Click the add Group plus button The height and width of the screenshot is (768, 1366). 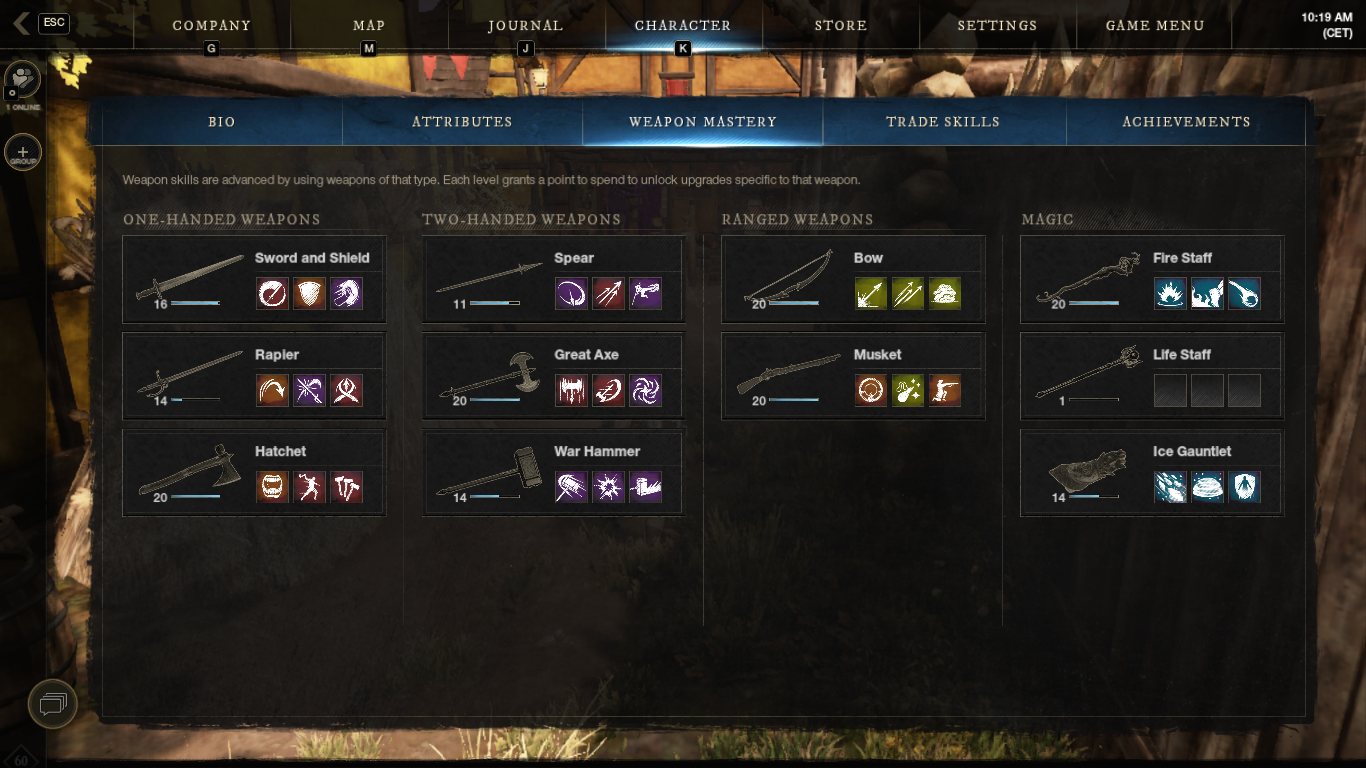23,153
